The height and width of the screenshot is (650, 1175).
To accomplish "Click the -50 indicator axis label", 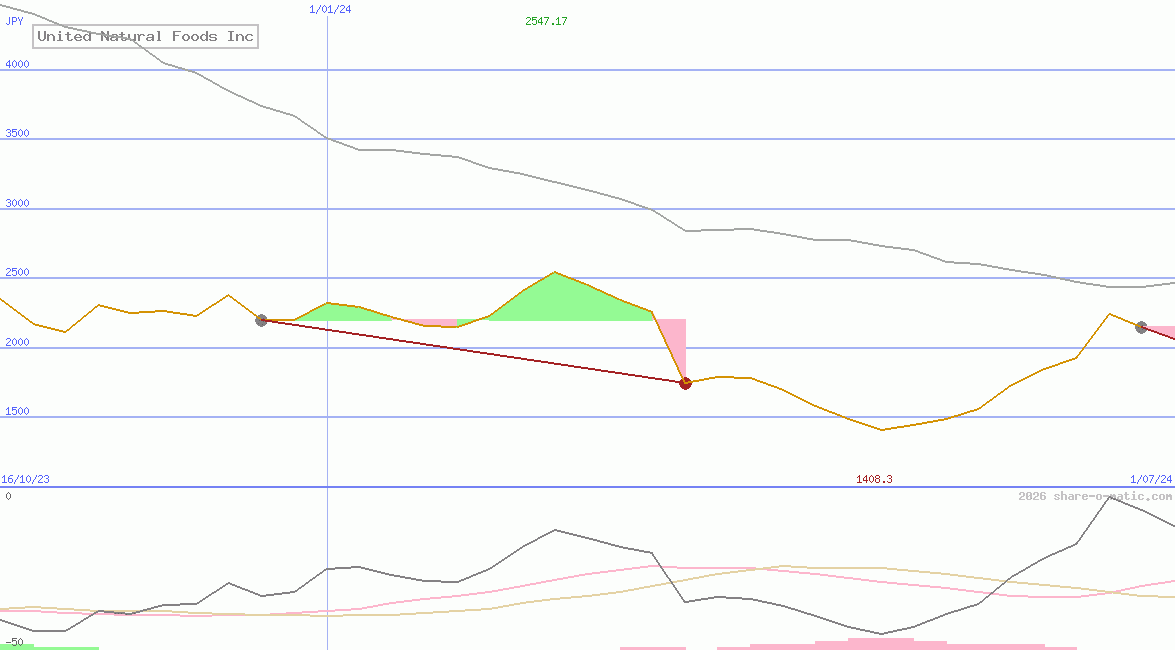I will [14, 643].
